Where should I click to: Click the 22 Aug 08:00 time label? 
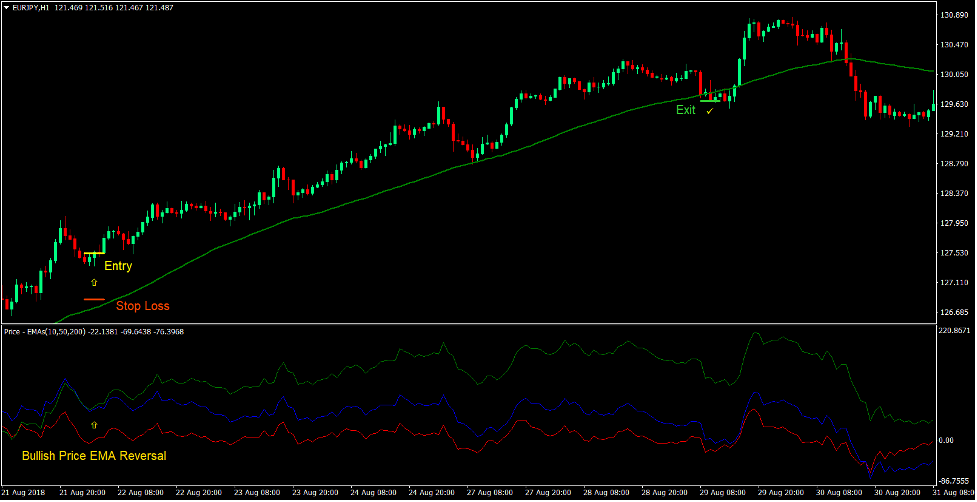[x=142, y=492]
